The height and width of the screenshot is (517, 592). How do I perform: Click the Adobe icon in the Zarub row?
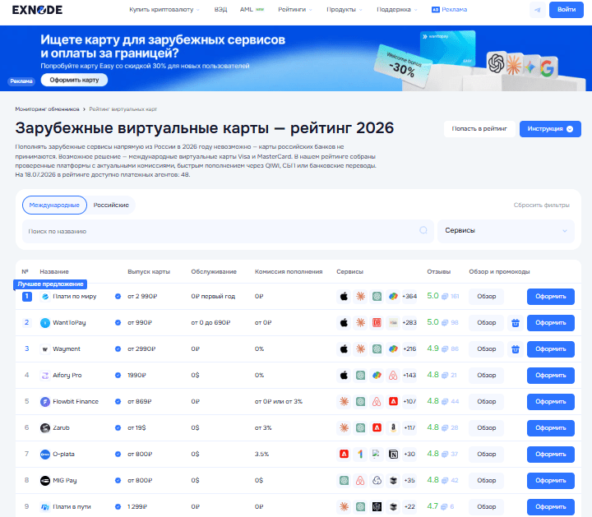[376, 428]
